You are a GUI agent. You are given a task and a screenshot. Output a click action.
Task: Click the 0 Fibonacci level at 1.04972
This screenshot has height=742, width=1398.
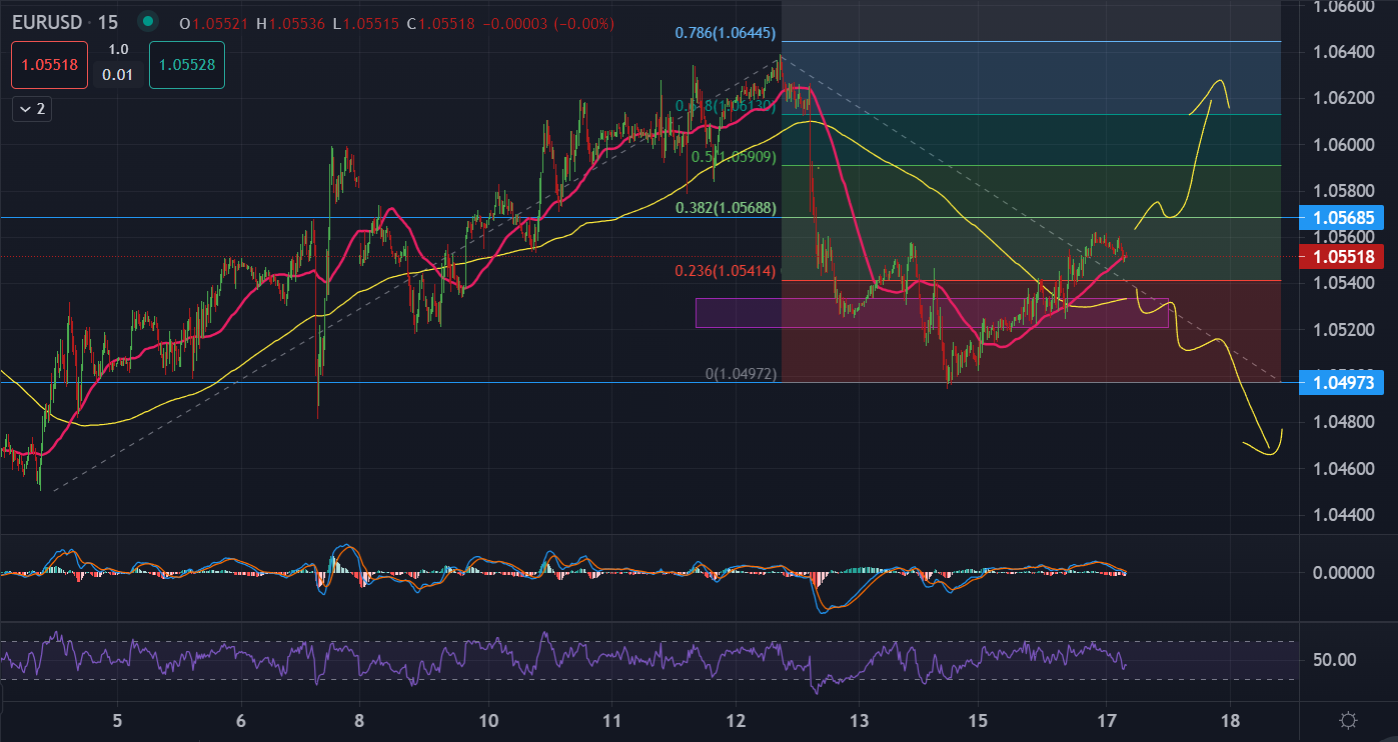tap(740, 374)
